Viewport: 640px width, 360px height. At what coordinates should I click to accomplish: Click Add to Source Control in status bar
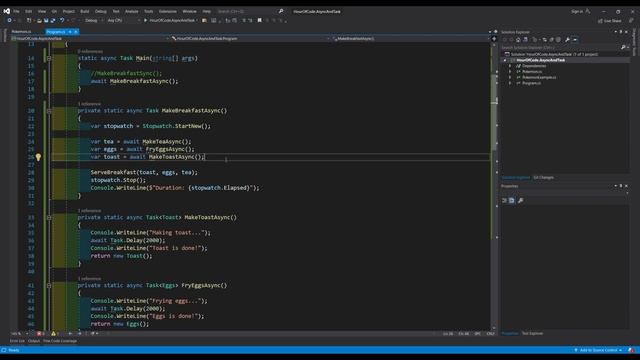click(x=598, y=350)
